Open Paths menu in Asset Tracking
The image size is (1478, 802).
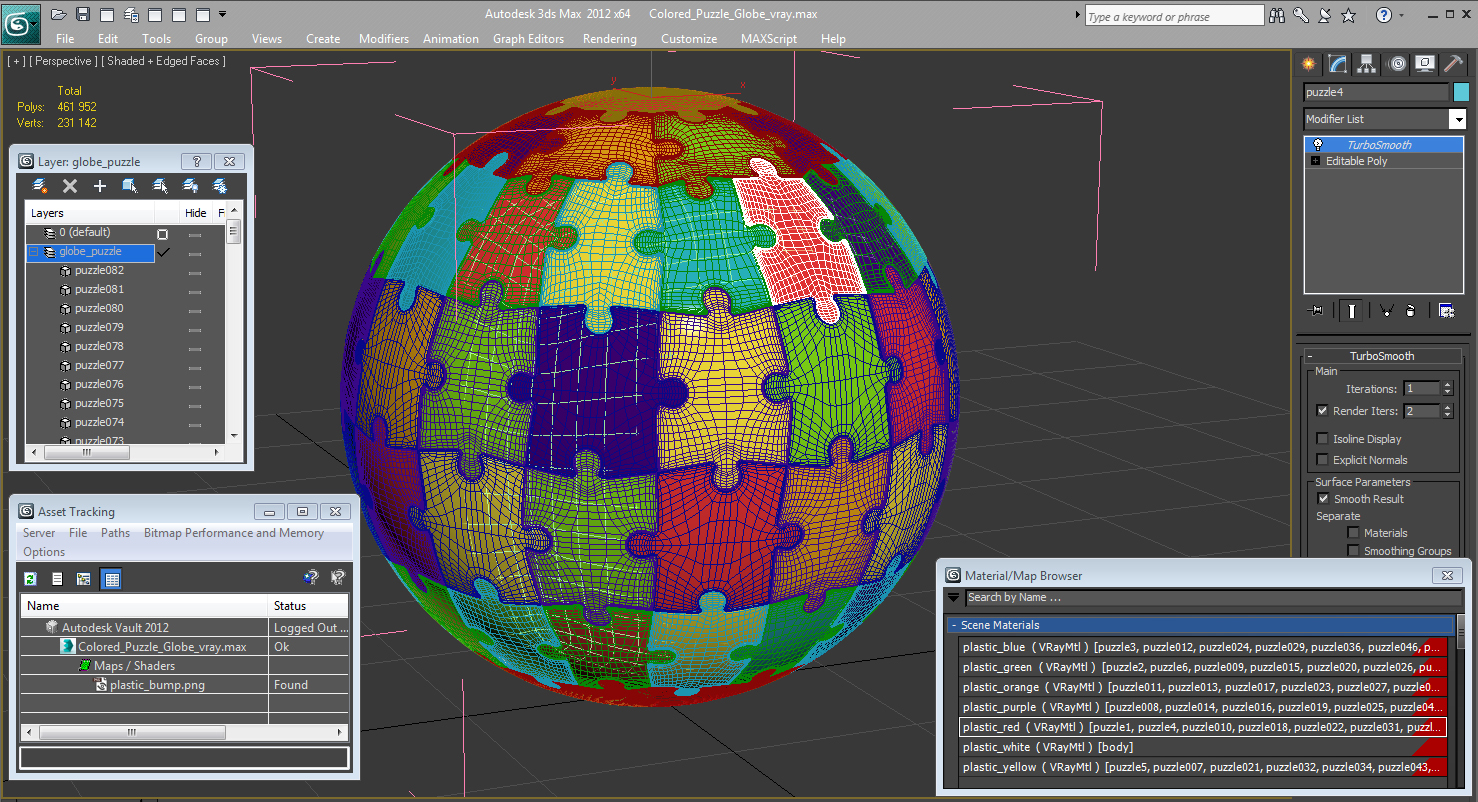point(115,533)
